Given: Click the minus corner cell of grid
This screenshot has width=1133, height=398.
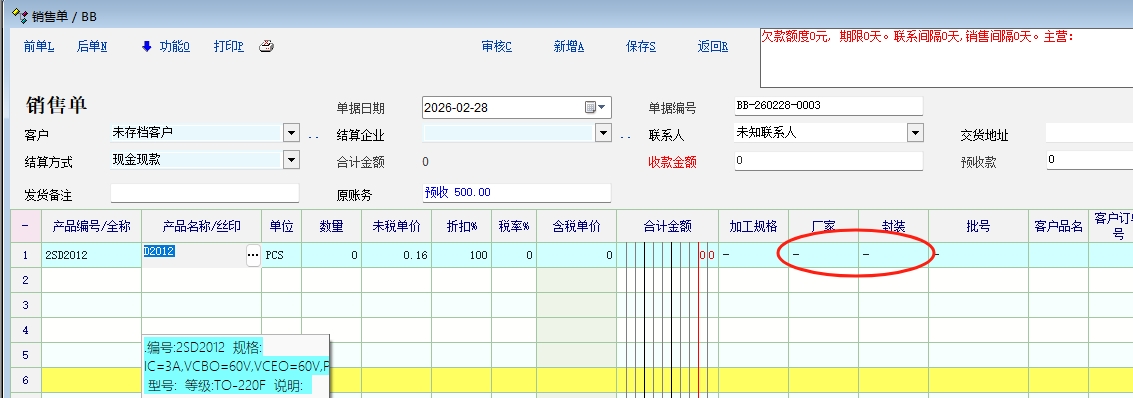Looking at the screenshot, I should pyautogui.click(x=26, y=226).
